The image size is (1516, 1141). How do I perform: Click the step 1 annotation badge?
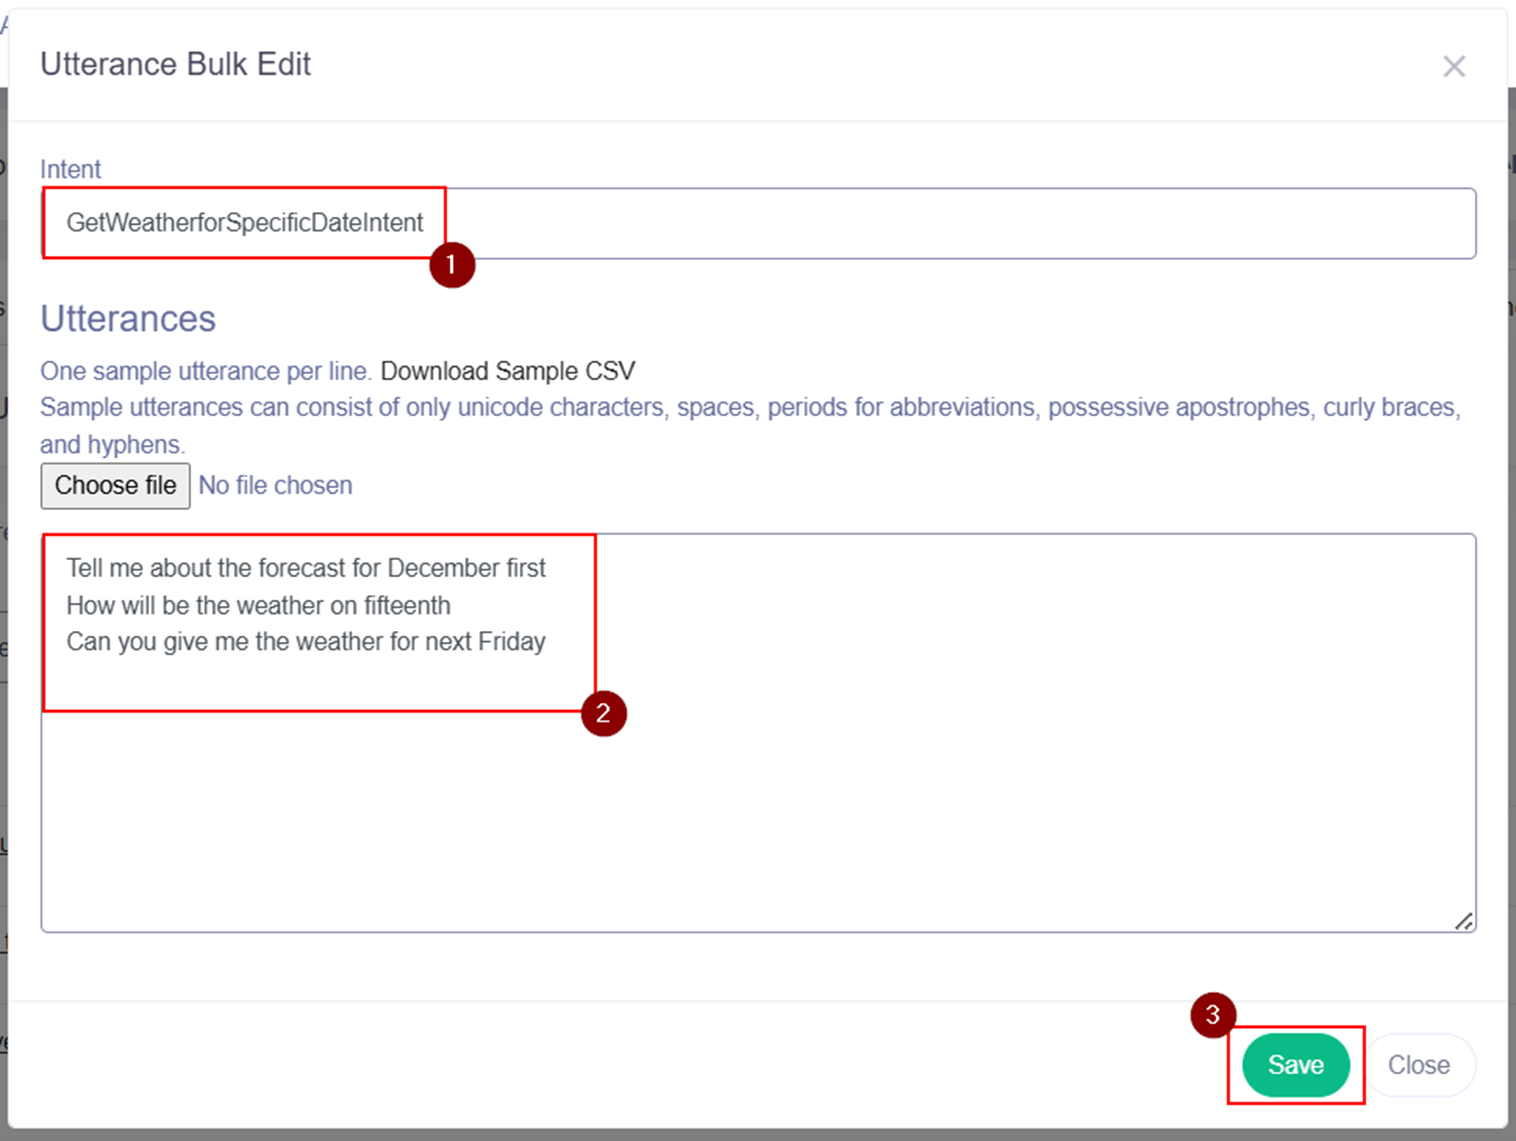[452, 265]
